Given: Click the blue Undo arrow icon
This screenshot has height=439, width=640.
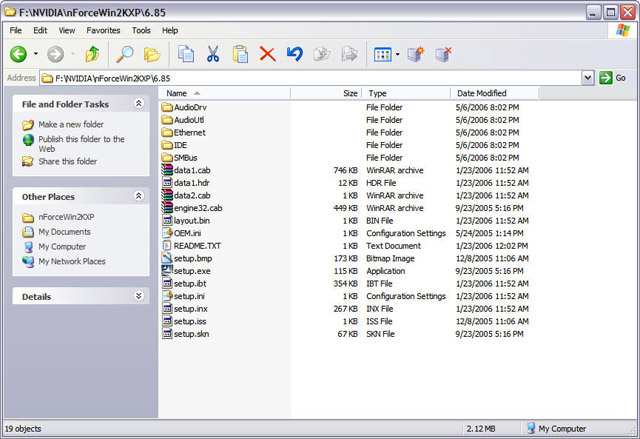Looking at the screenshot, I should (x=294, y=54).
